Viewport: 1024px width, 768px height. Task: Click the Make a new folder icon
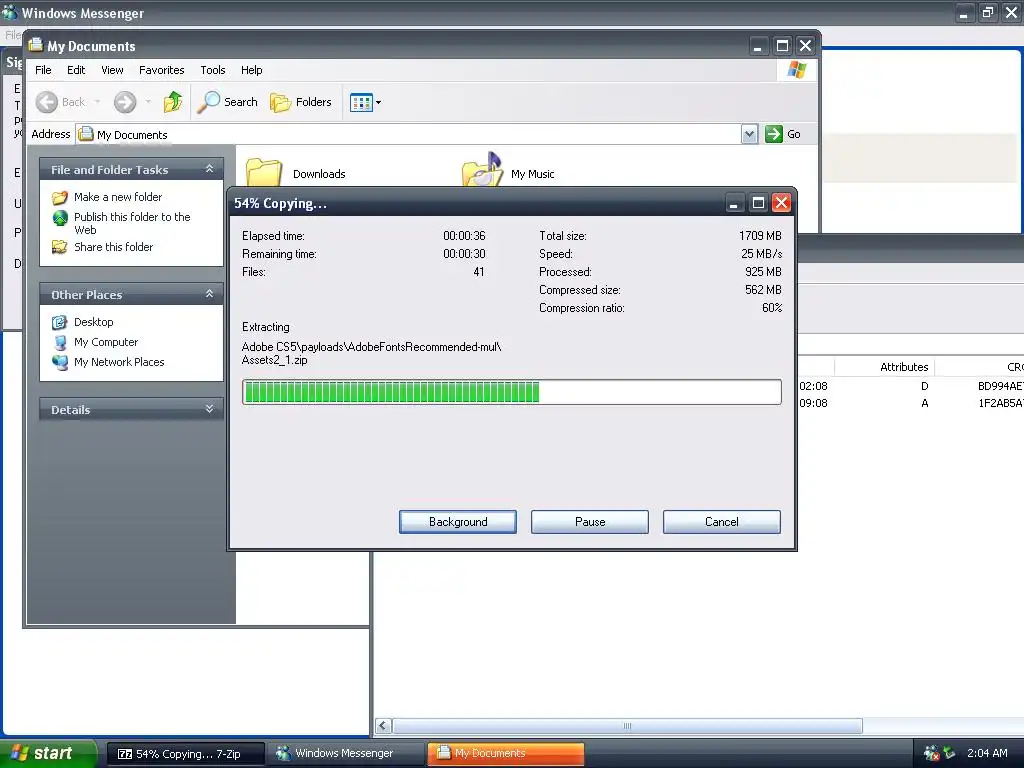59,197
